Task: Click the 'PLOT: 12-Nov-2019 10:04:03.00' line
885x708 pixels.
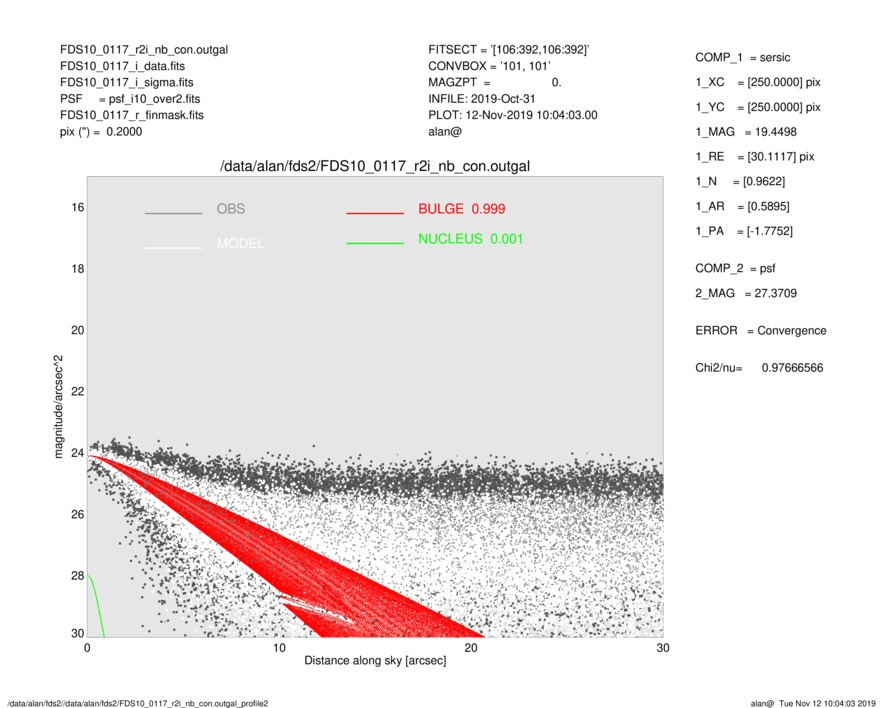Action: [512, 115]
